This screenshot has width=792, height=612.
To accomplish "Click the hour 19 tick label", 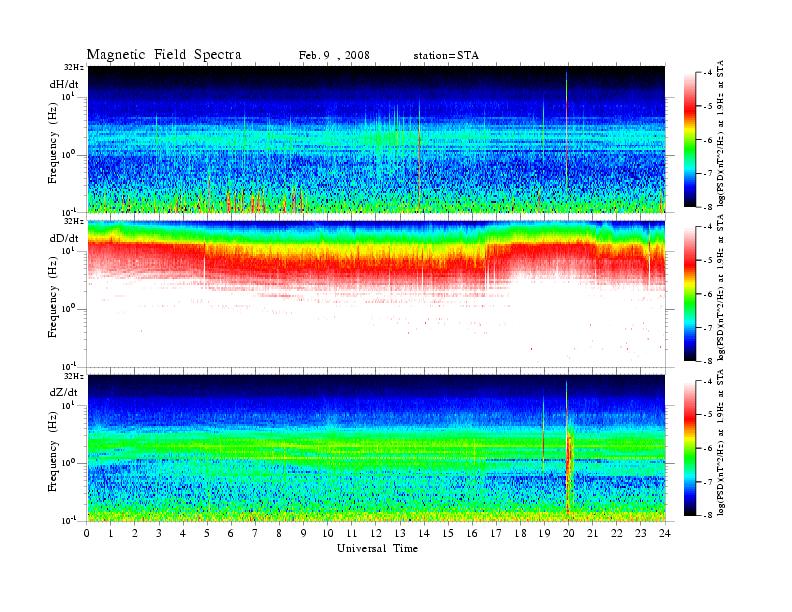I will 544,534.
